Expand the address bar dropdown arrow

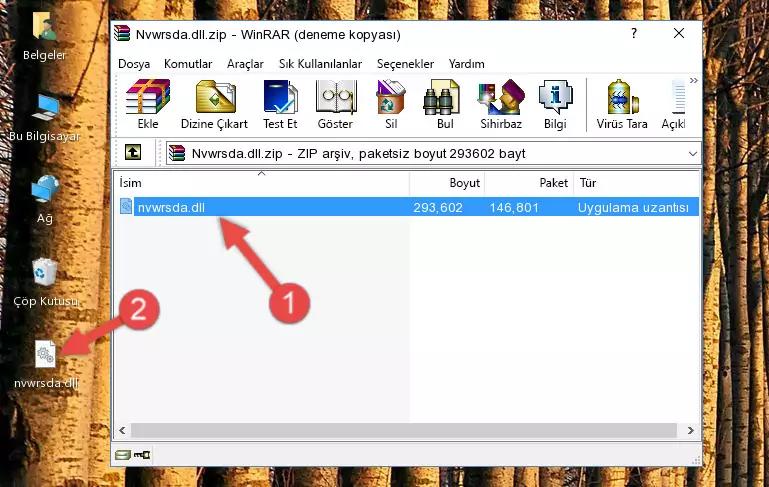692,154
